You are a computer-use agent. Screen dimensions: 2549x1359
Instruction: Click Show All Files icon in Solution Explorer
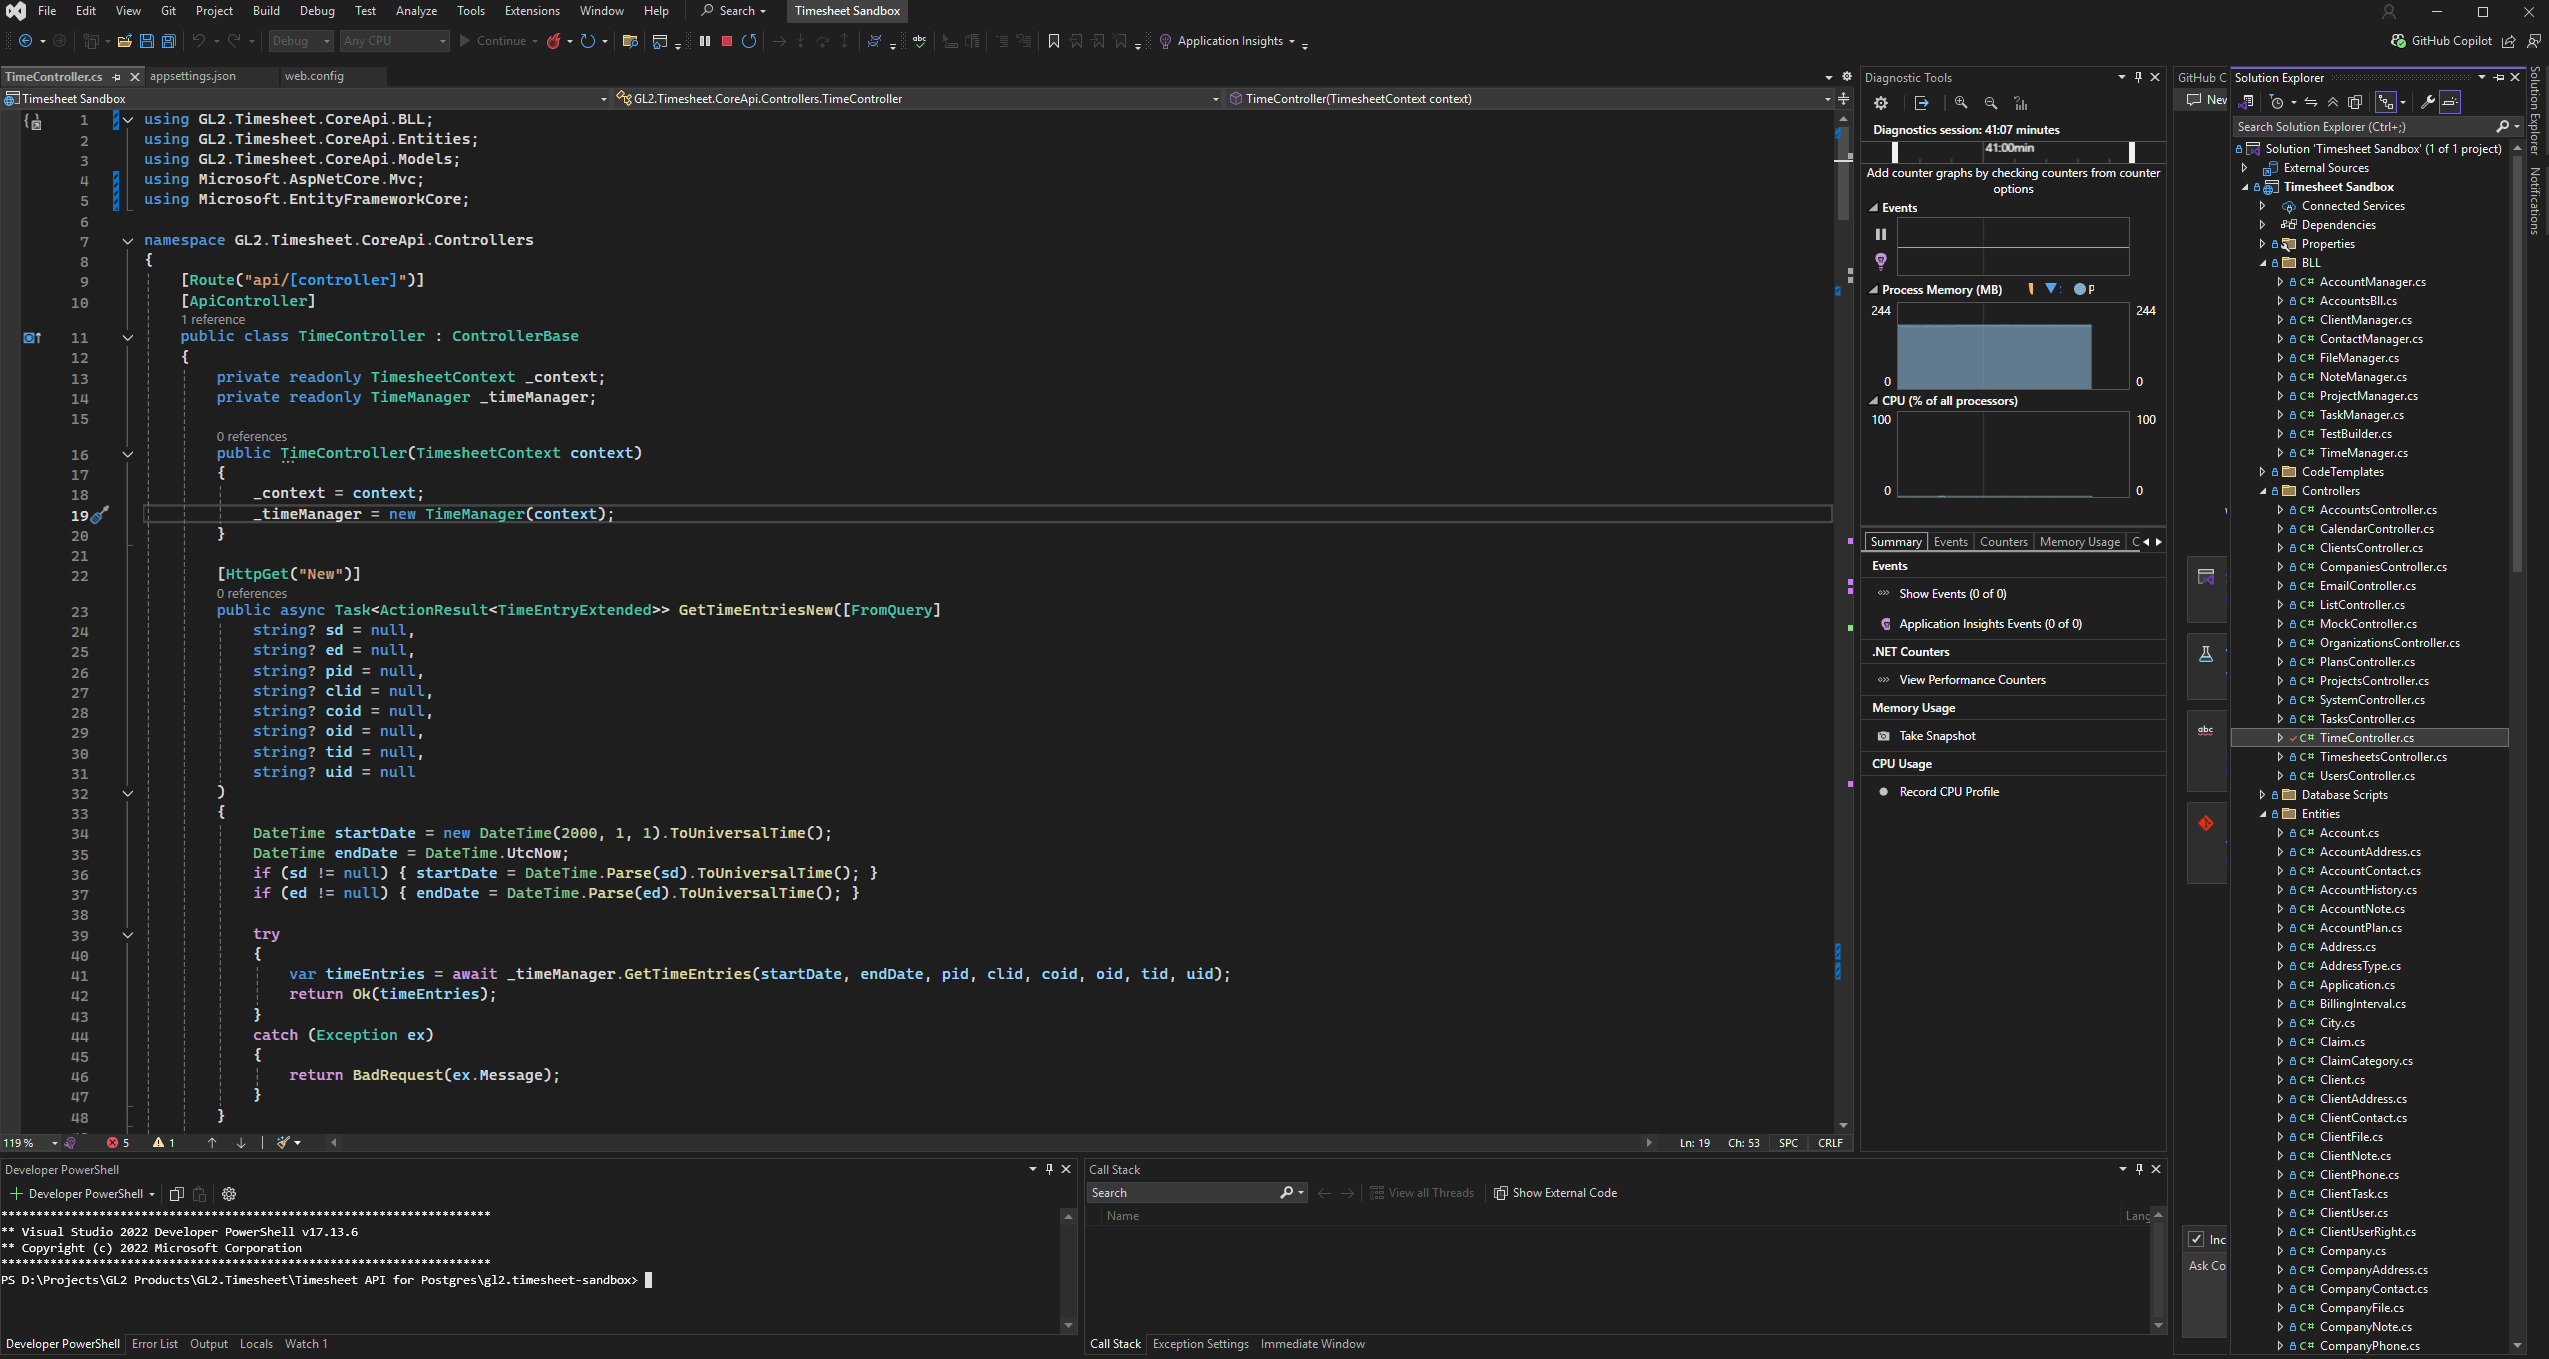click(2355, 102)
